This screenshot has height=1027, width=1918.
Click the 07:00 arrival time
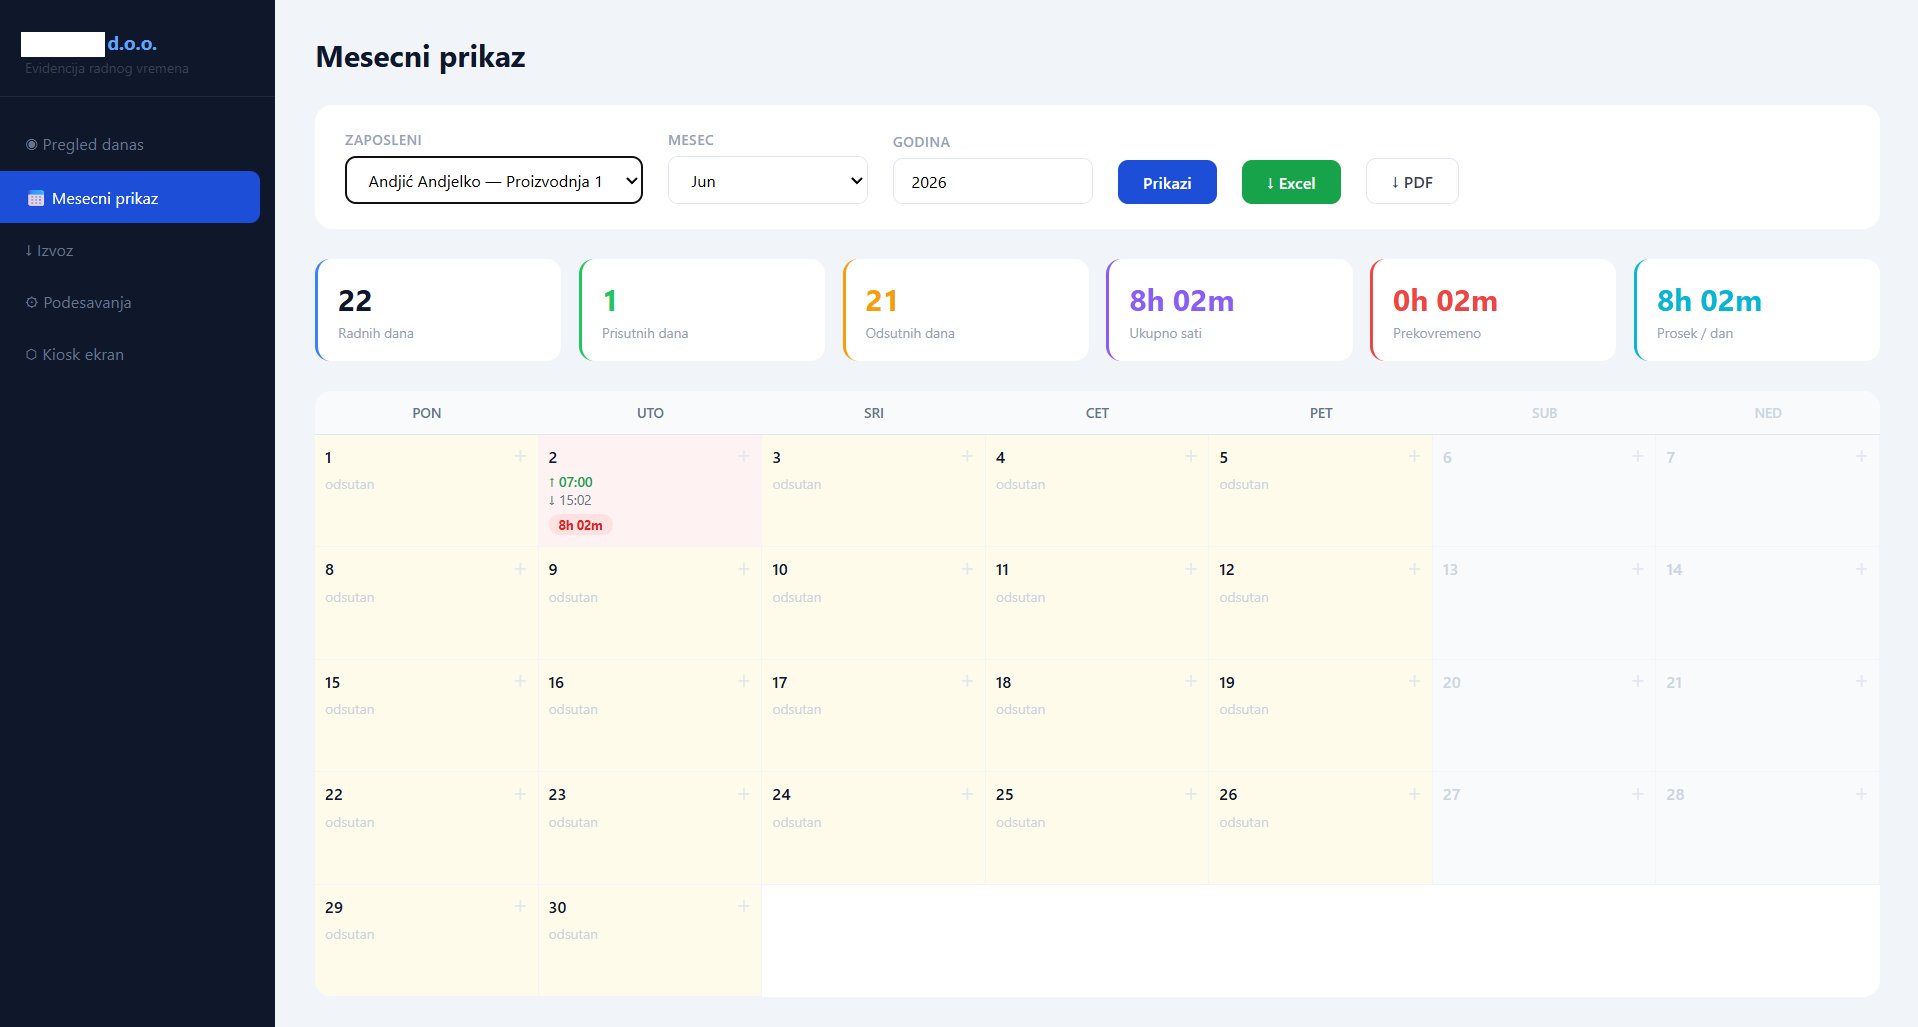[571, 482]
